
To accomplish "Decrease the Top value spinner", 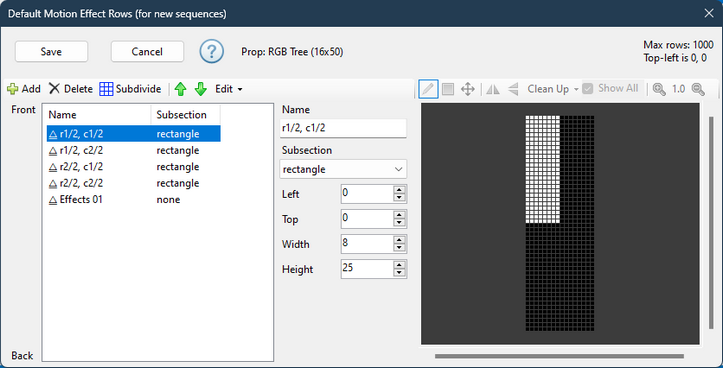I will click(x=399, y=223).
